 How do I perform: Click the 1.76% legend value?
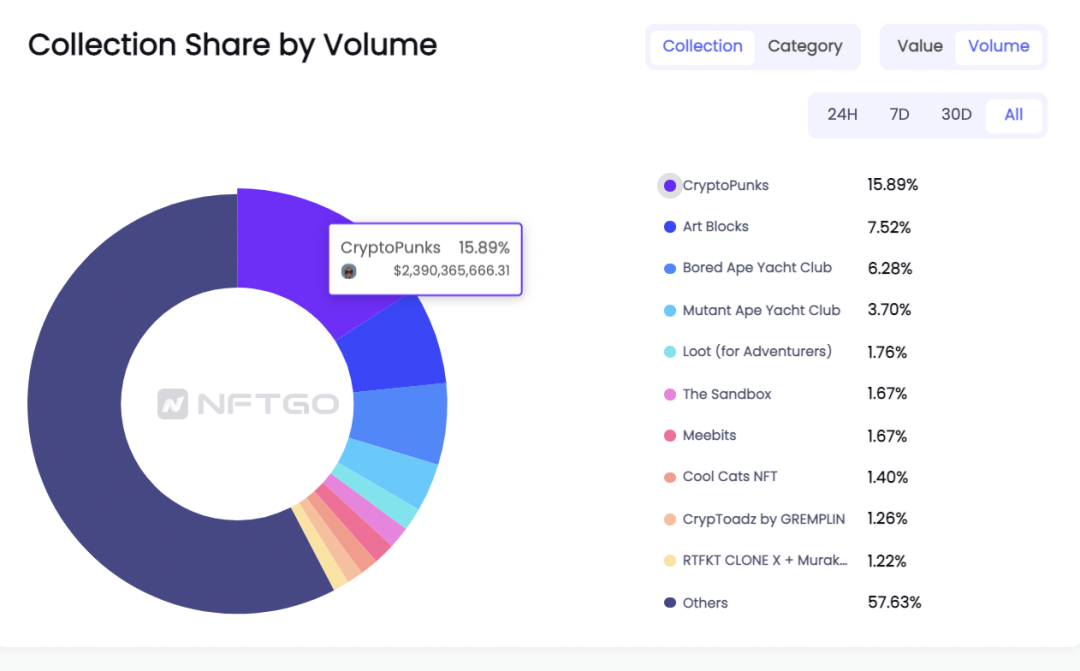886,353
